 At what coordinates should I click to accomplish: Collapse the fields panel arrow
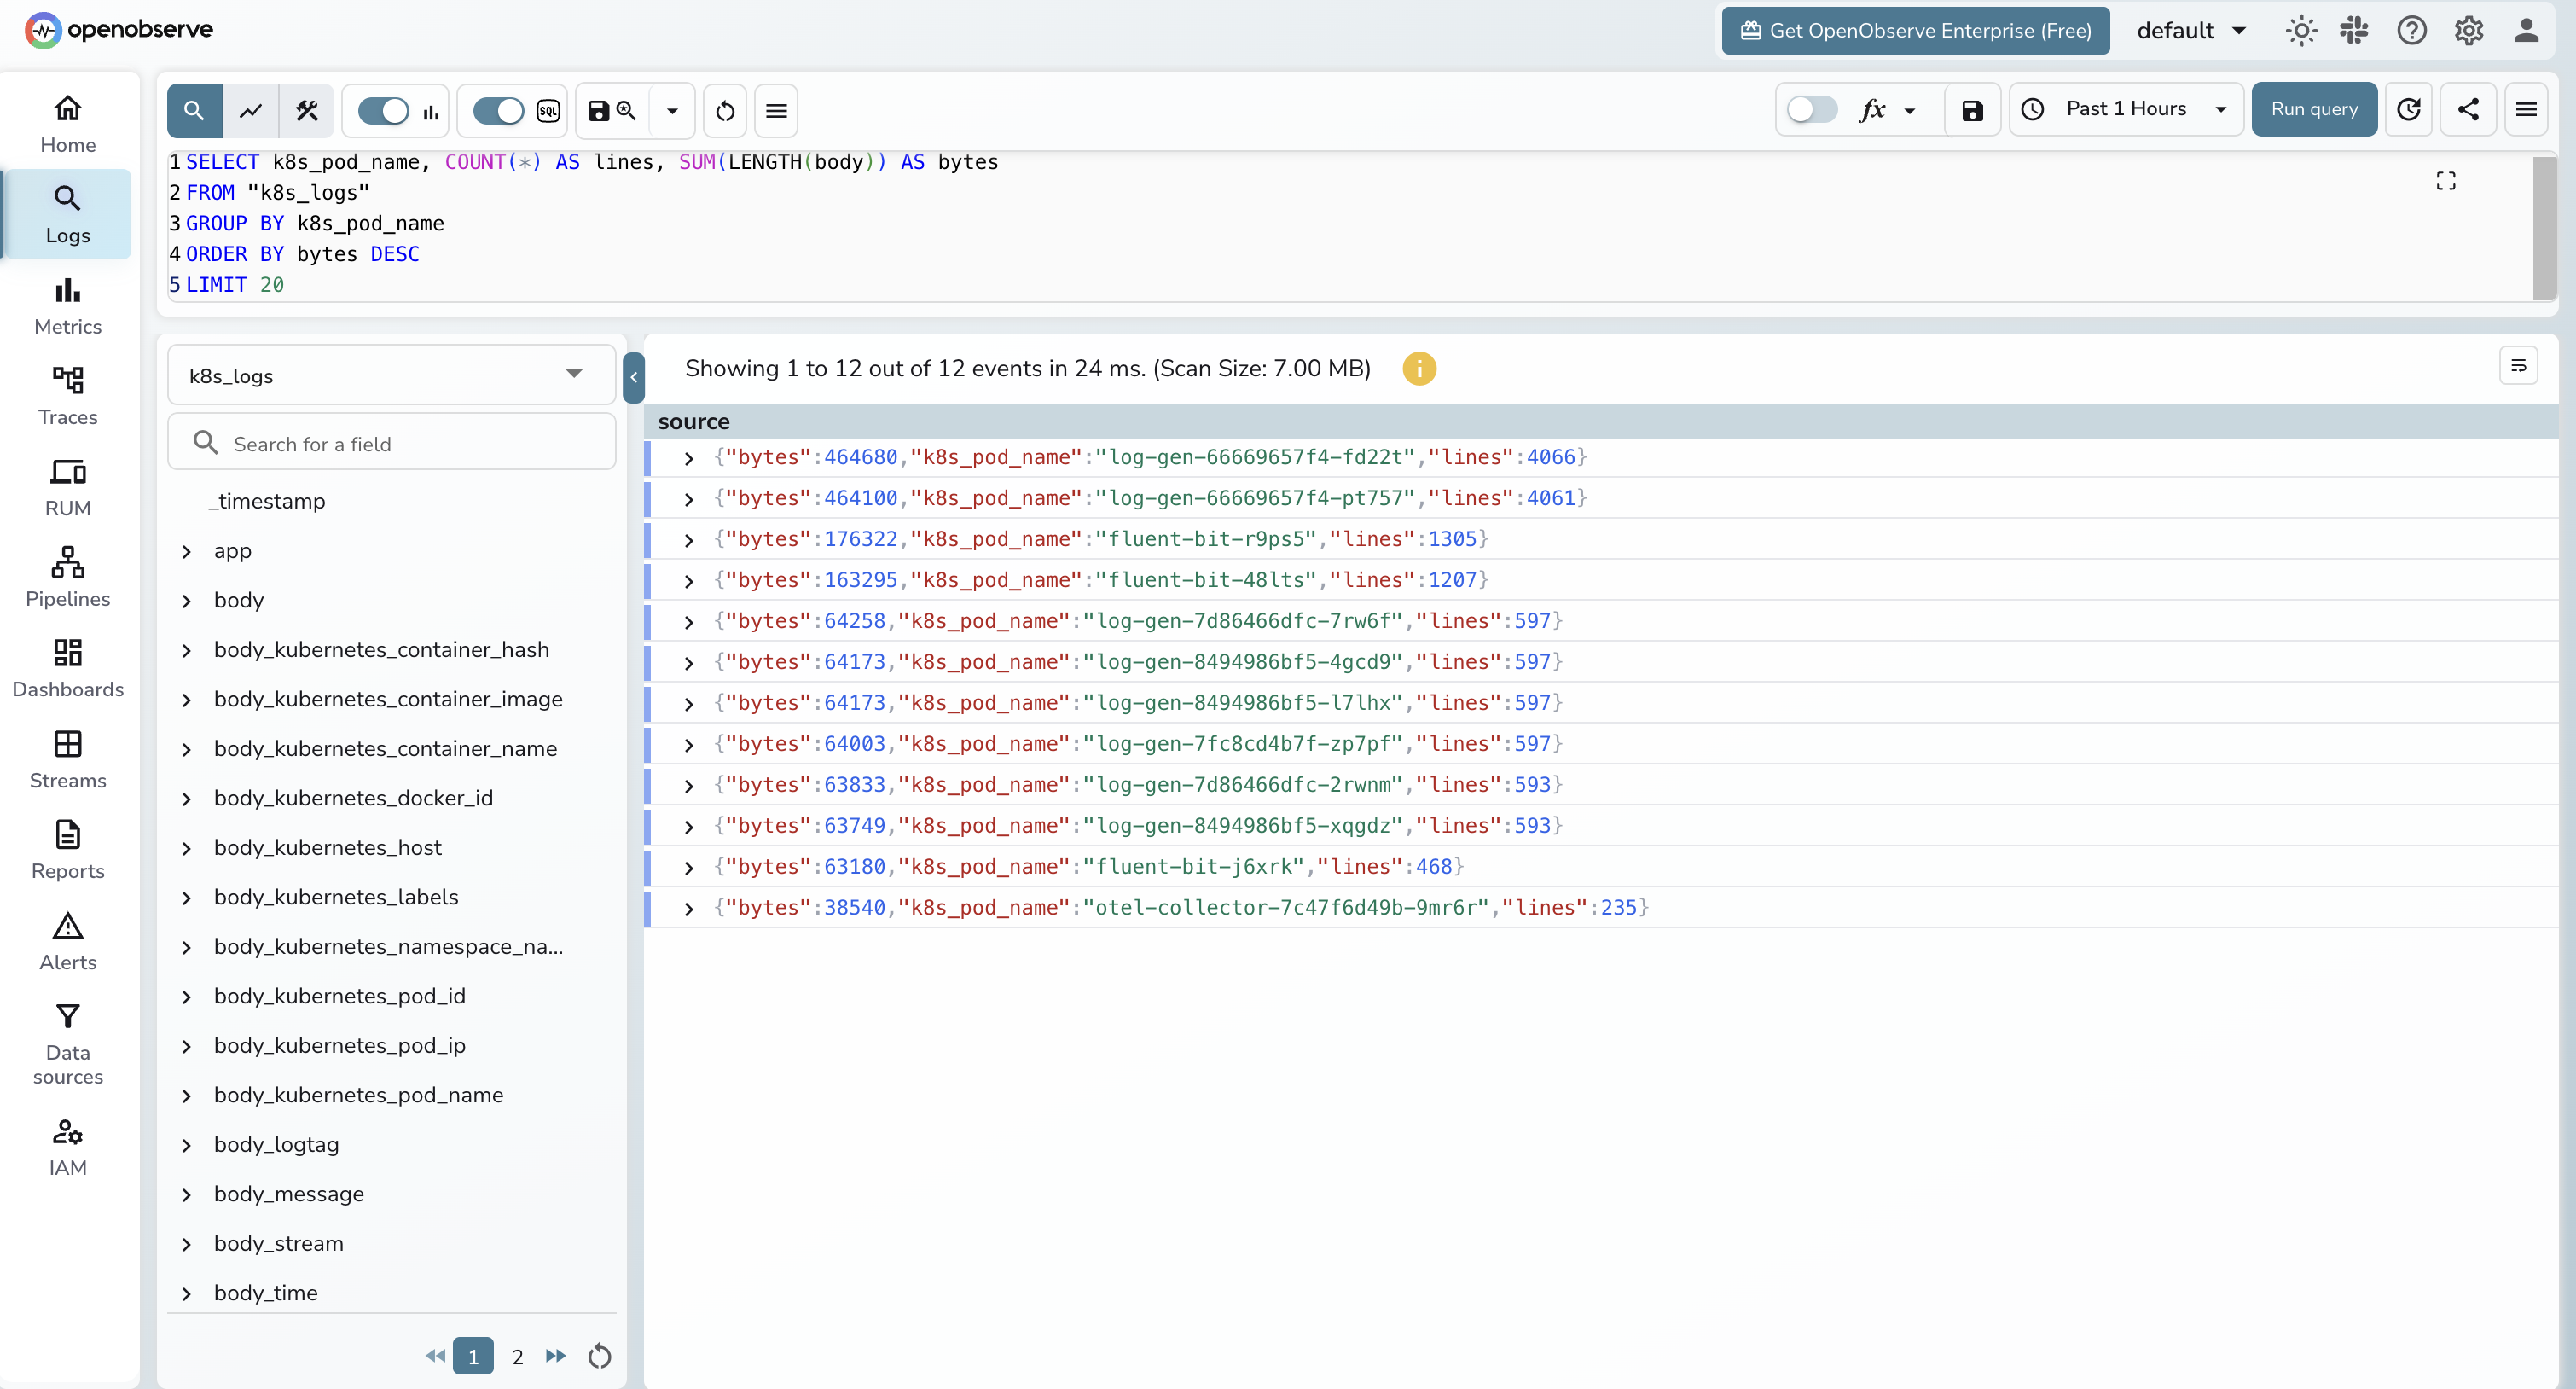point(634,377)
